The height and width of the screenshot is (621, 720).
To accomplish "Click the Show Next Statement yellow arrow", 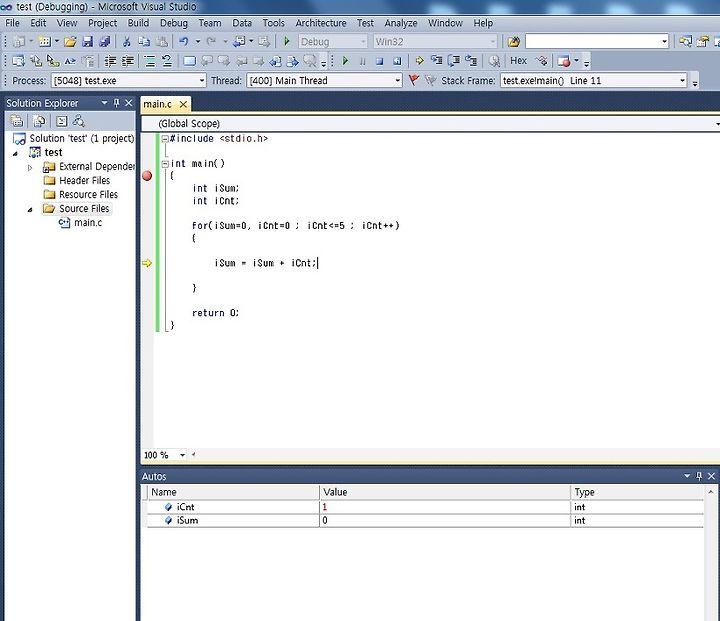I will click(x=419, y=61).
